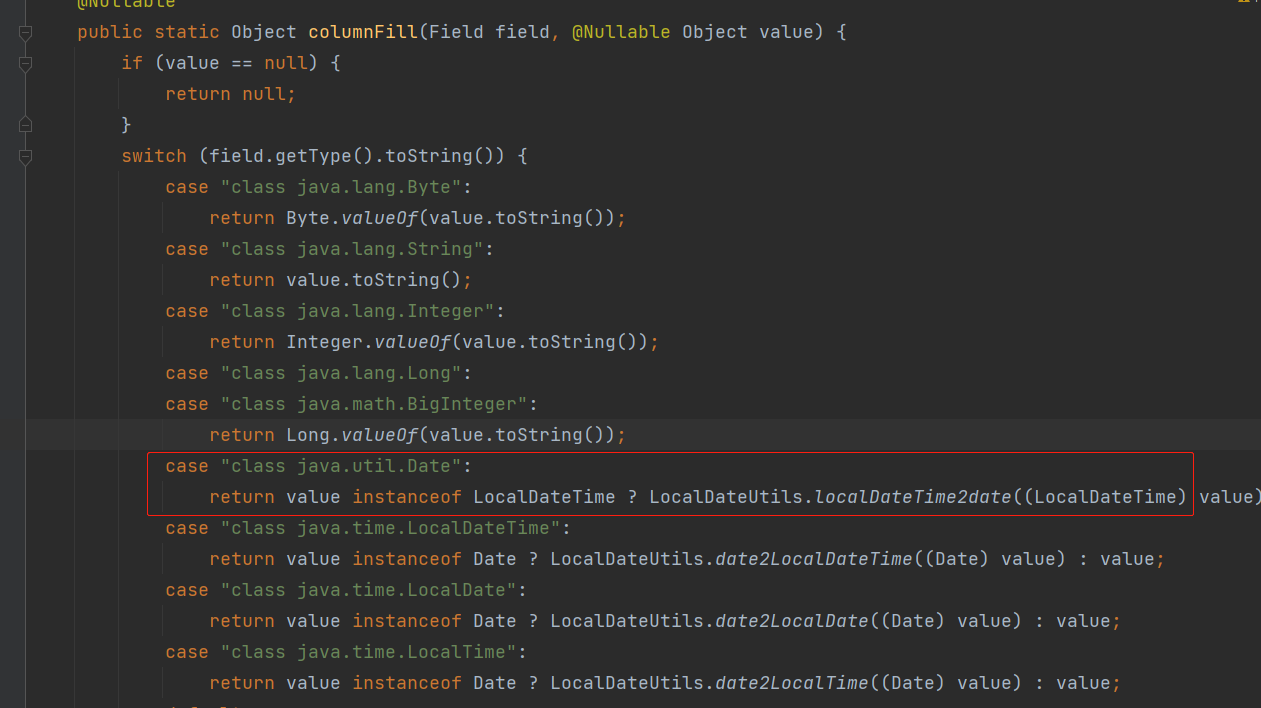Click the 'date2LocalTime' method call

tap(792, 683)
